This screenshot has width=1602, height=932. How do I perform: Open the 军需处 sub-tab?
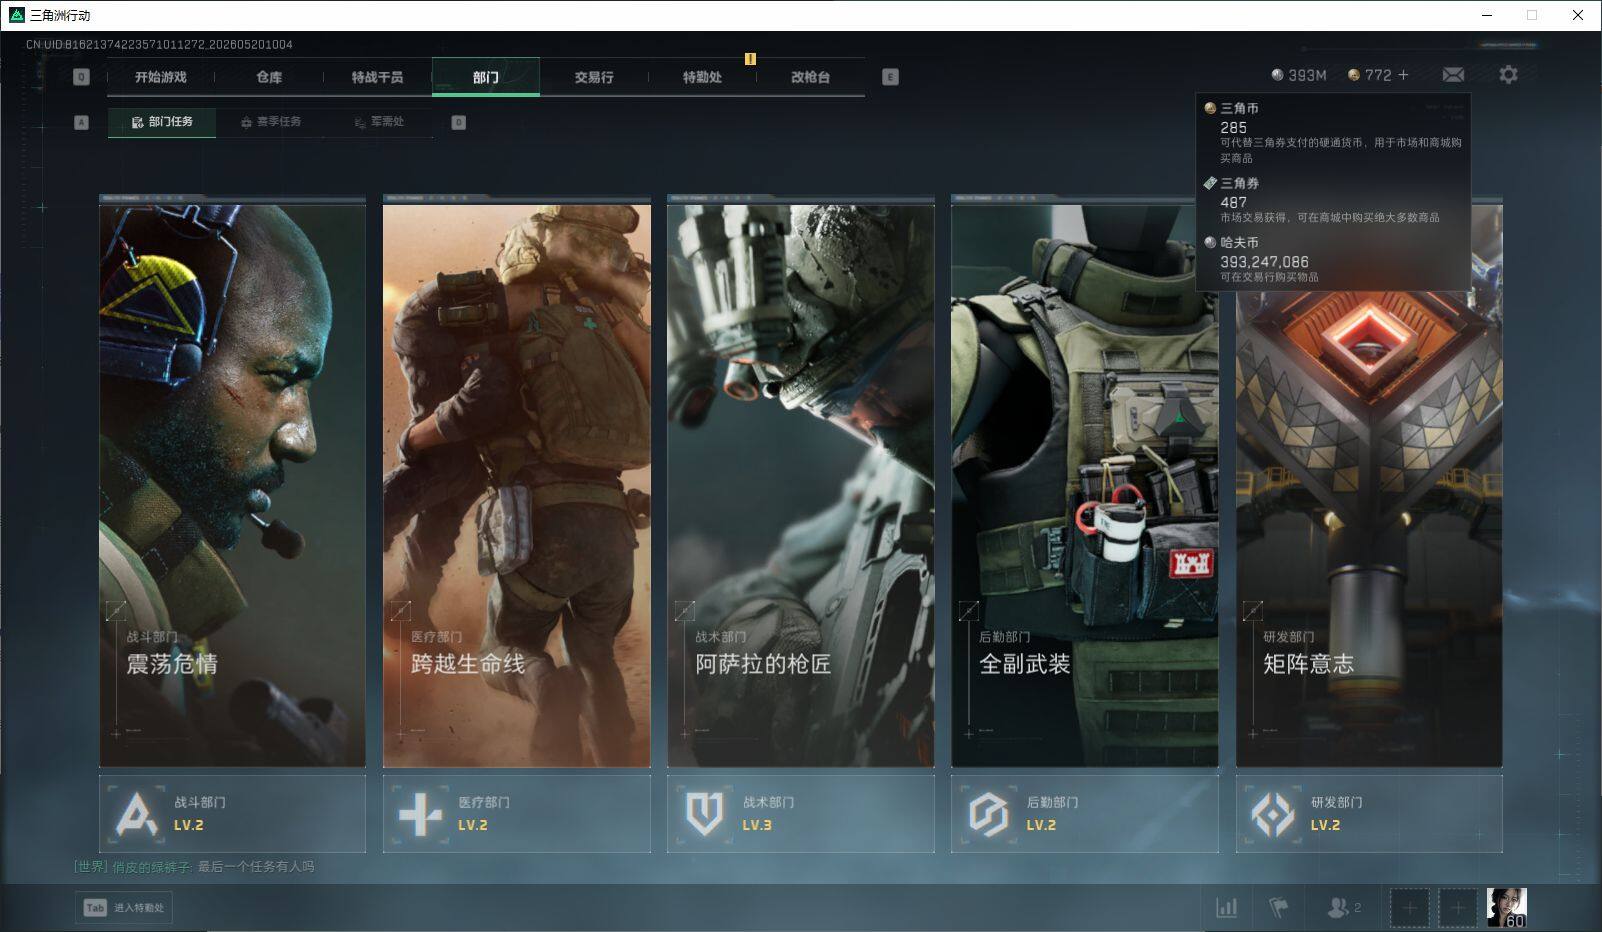pyautogui.click(x=379, y=122)
